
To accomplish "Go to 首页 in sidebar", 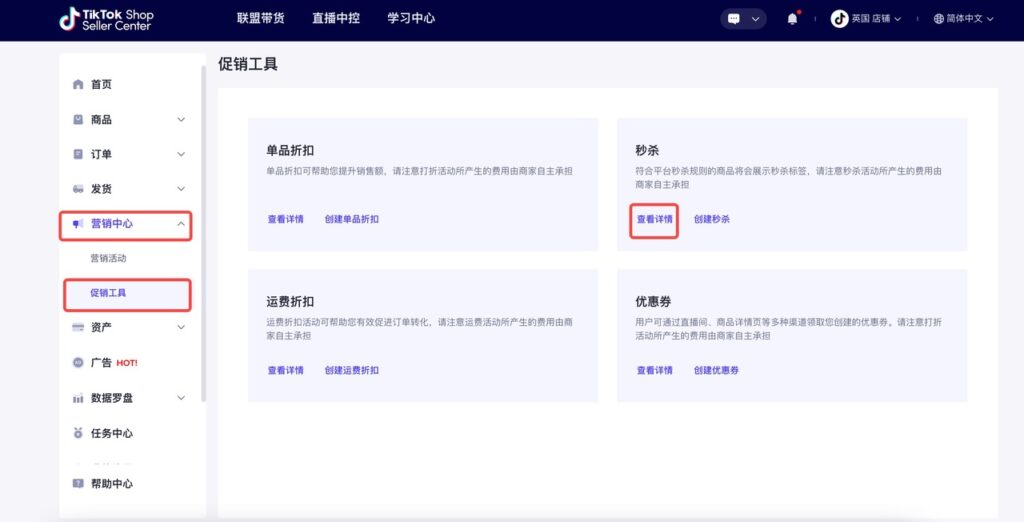I will [x=101, y=84].
